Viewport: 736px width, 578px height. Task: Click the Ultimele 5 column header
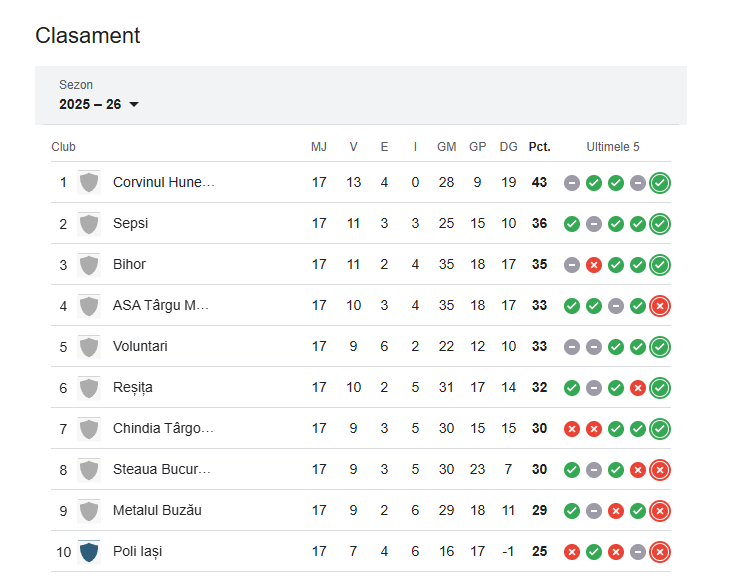[613, 147]
